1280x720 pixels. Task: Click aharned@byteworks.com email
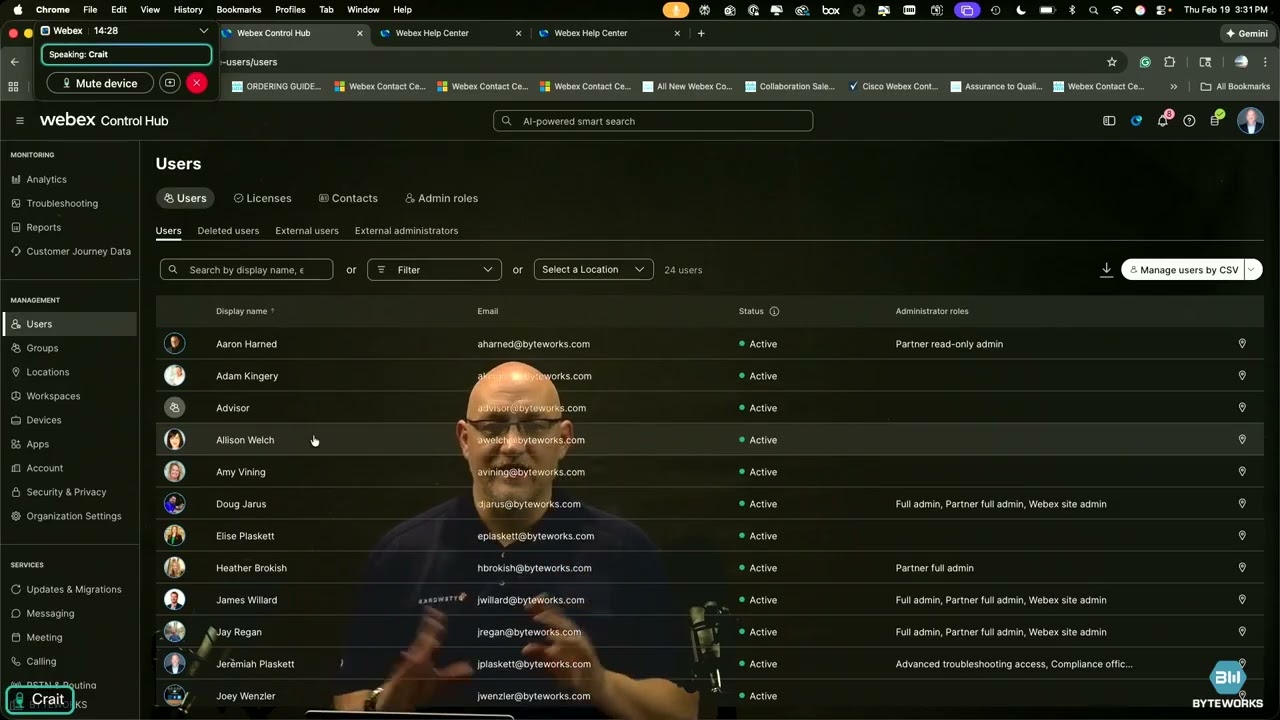point(533,344)
